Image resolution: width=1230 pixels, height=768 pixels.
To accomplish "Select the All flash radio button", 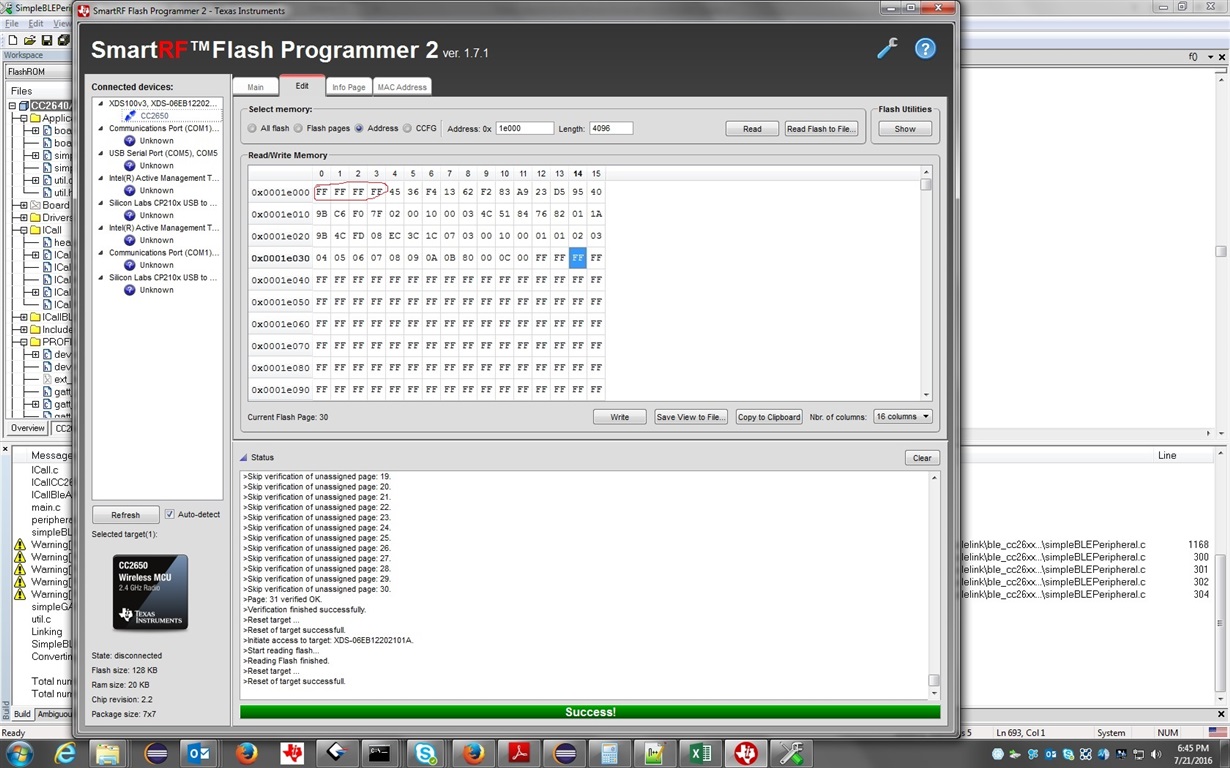I will click(x=252, y=128).
